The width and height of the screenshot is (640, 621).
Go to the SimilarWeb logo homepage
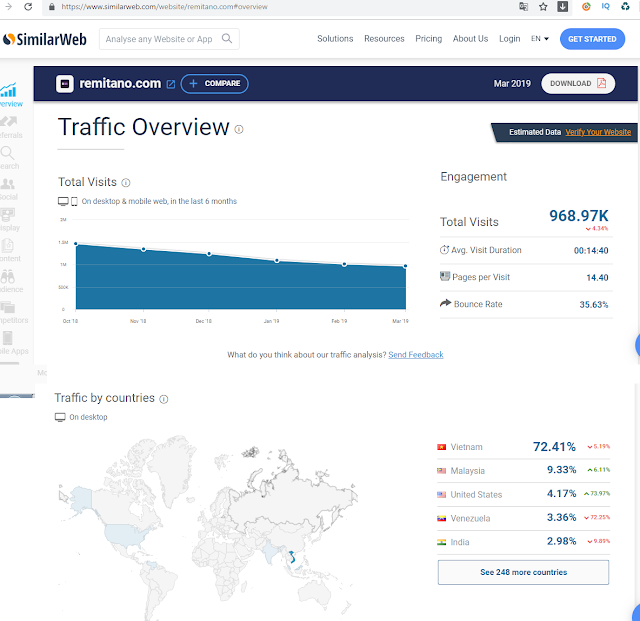[x=44, y=39]
